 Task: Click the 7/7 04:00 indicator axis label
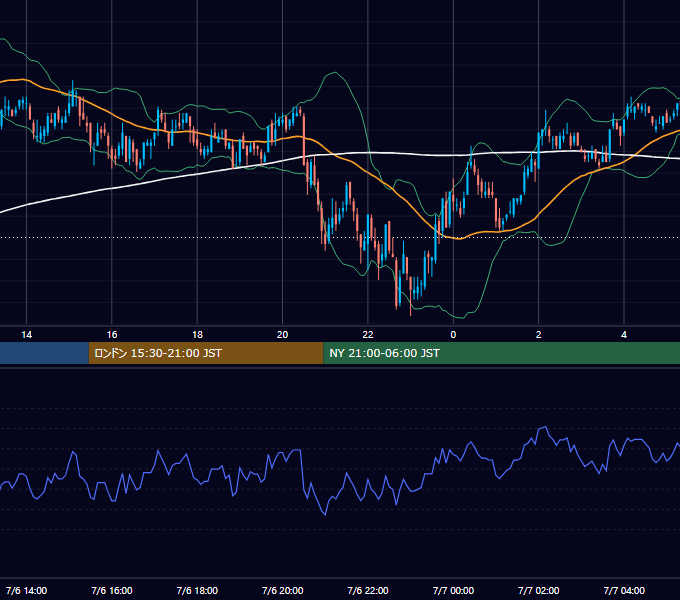pyautogui.click(x=624, y=590)
